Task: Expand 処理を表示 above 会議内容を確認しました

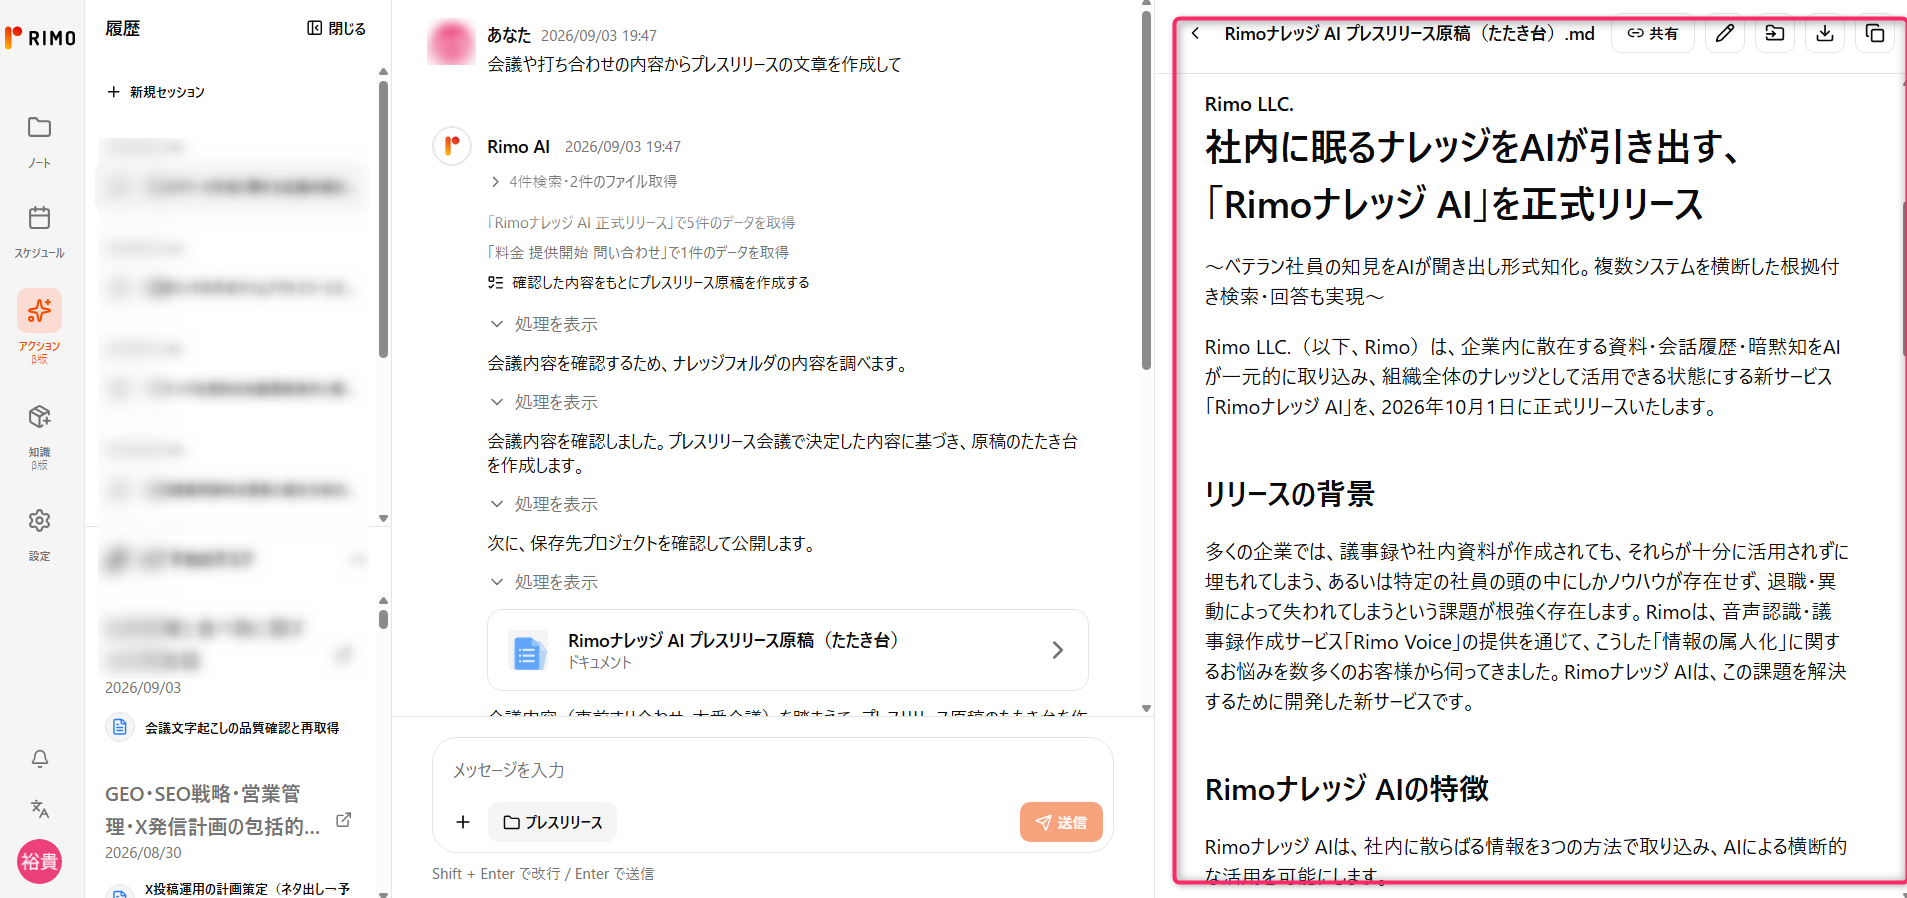Action: point(544,402)
